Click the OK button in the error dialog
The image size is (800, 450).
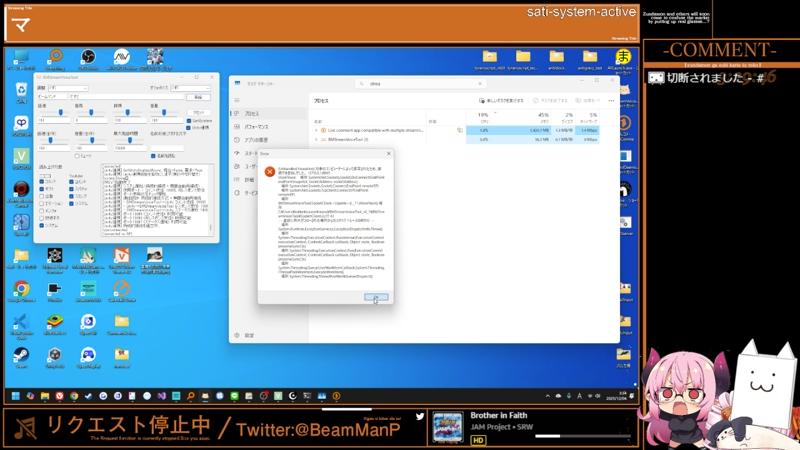tap(376, 297)
